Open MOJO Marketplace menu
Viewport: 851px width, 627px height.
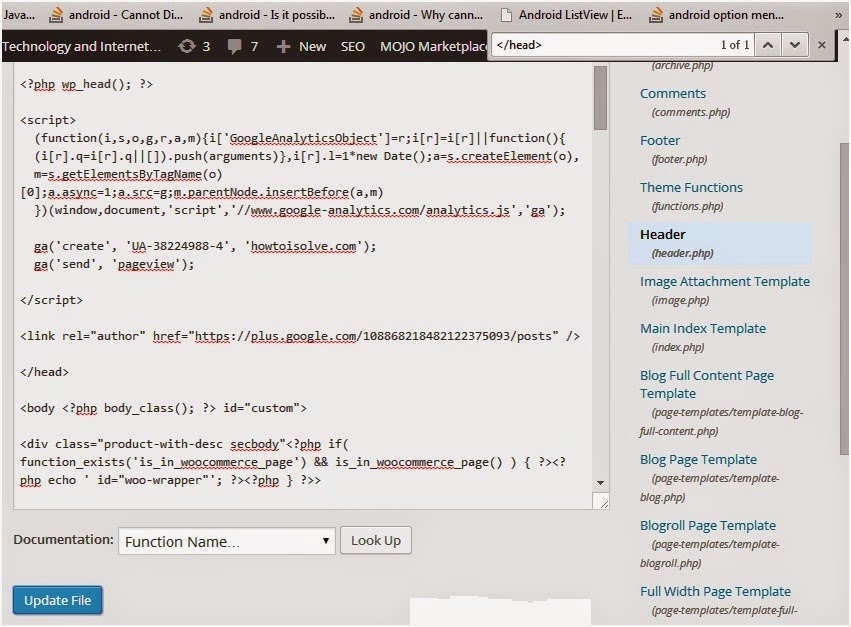433,47
